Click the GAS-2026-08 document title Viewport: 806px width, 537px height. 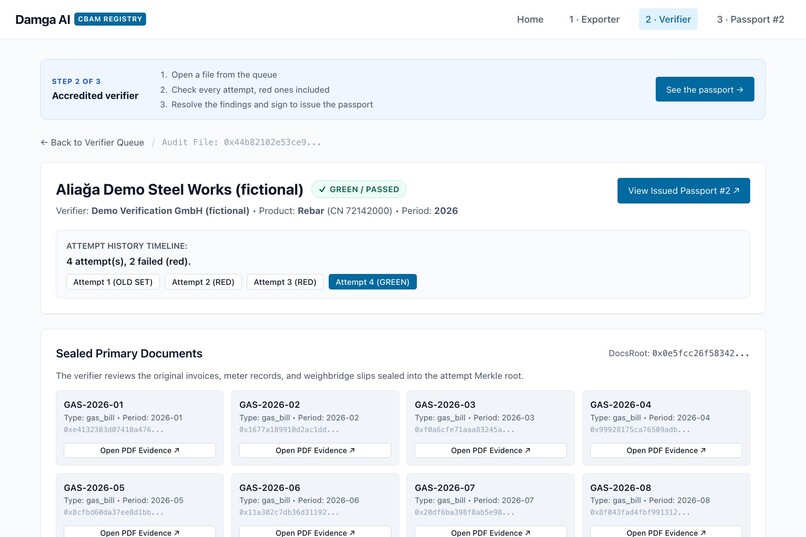[x=620, y=488]
